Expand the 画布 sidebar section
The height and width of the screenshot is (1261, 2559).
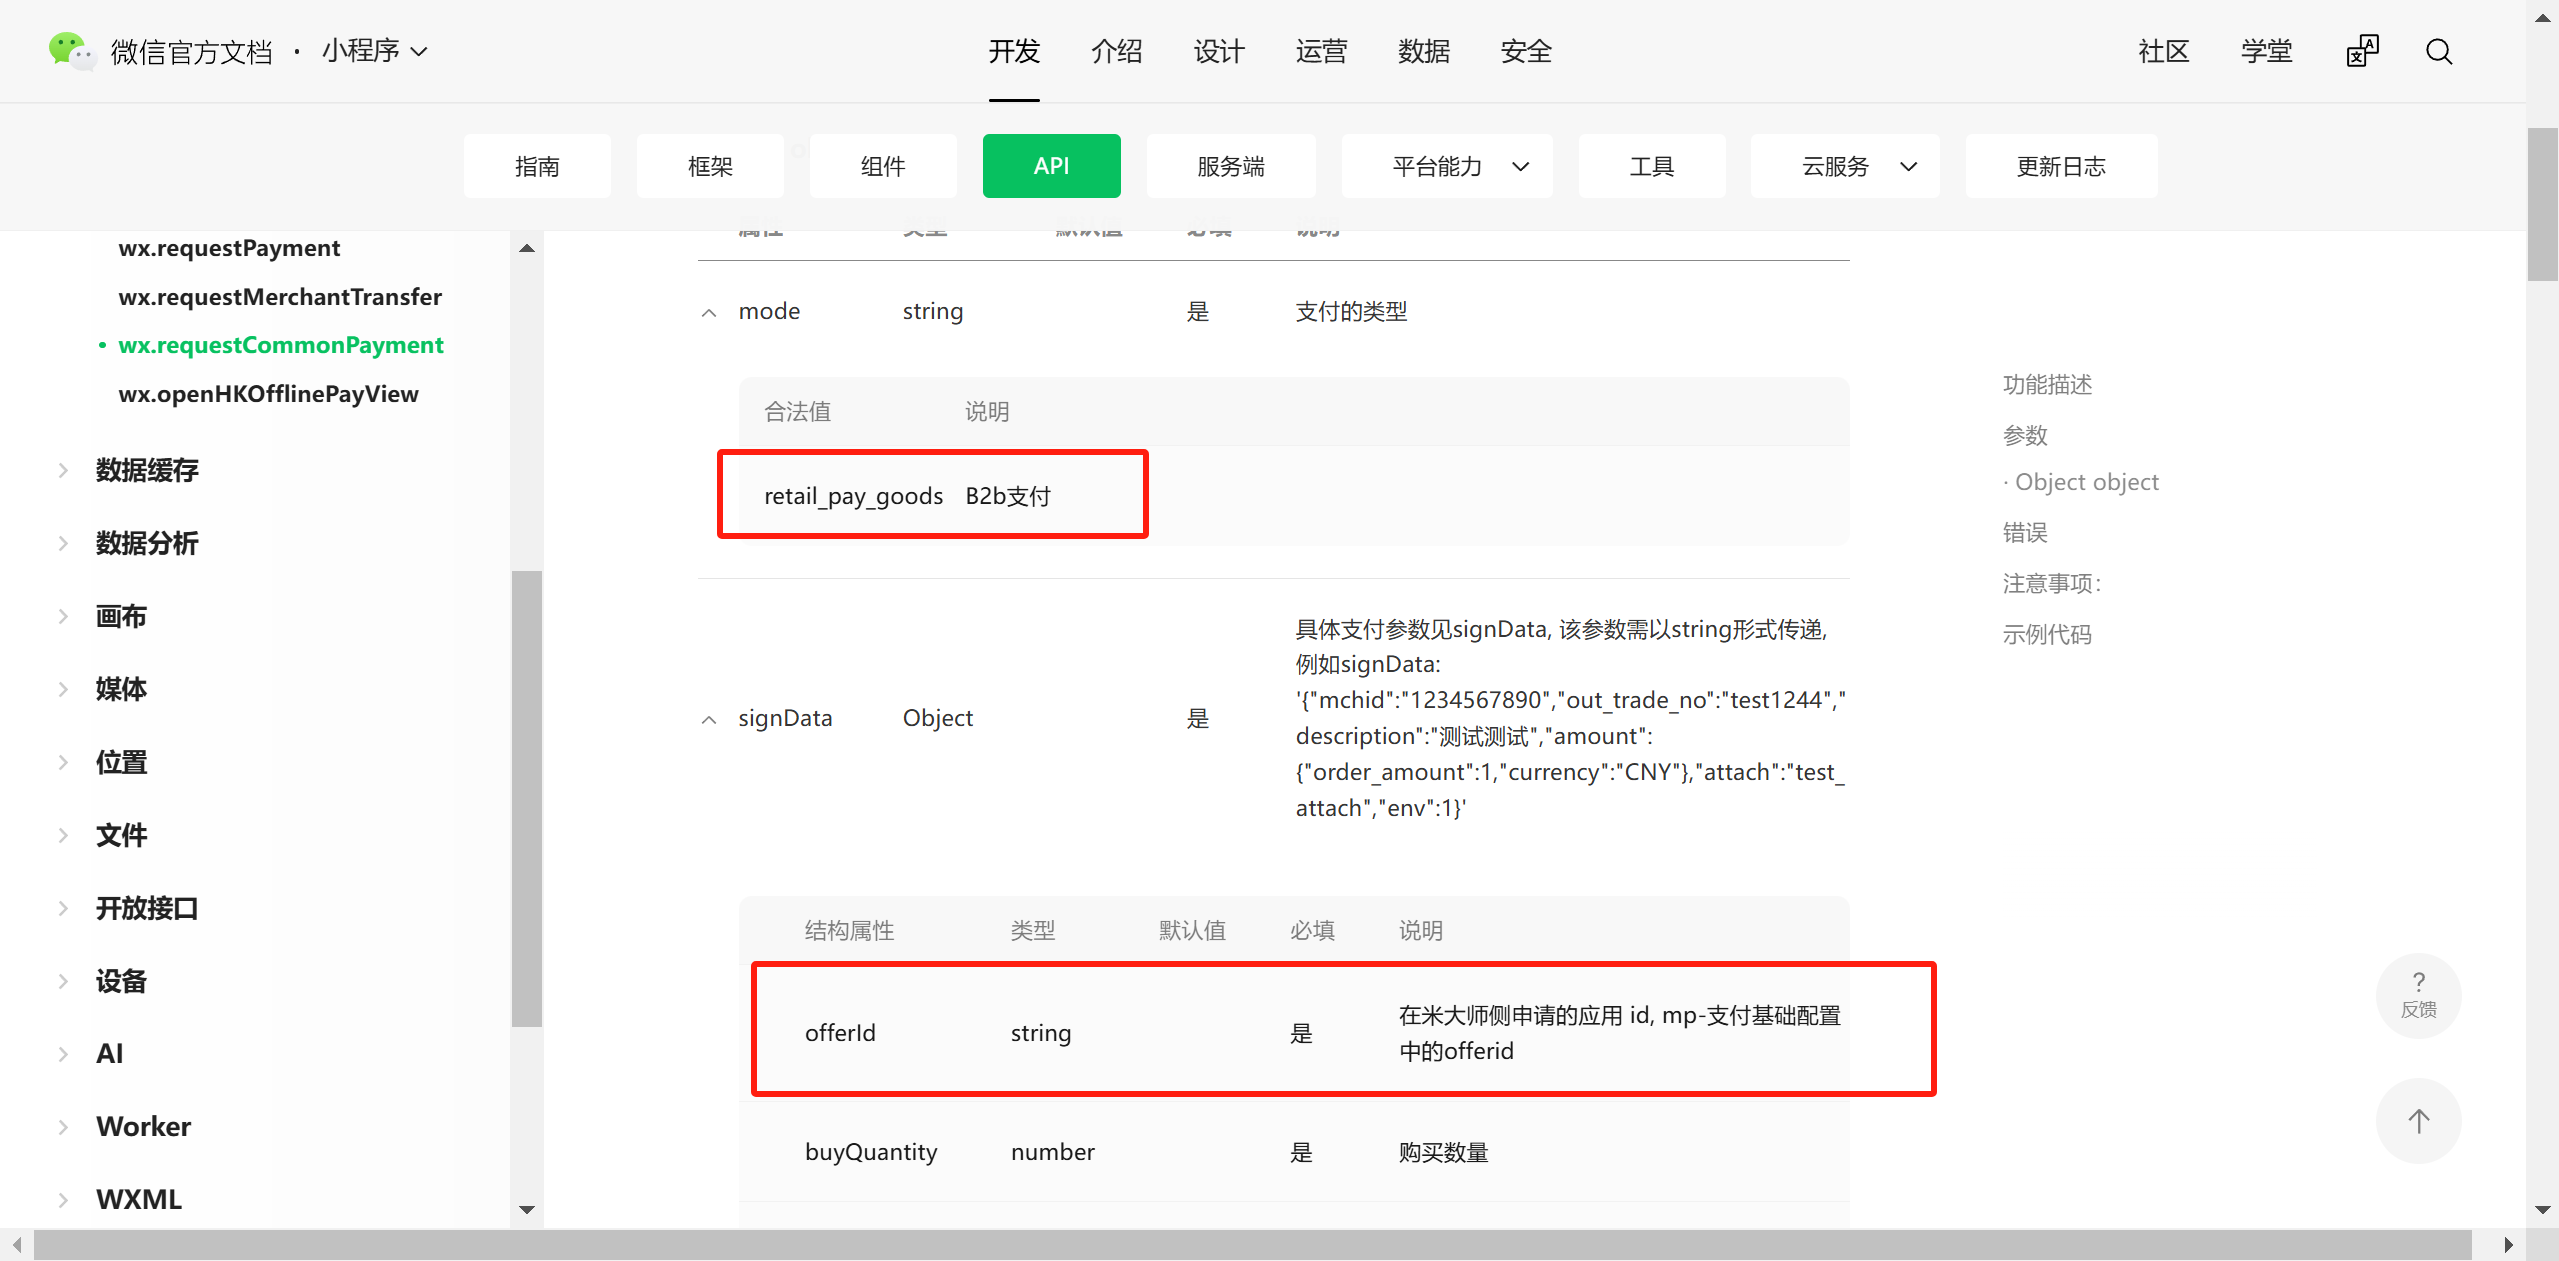pyautogui.click(x=63, y=616)
